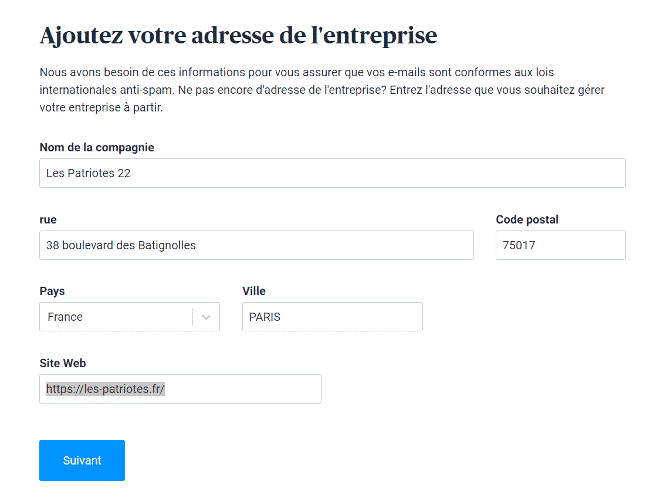
Task: Click the "rue" field label
Action: (x=48, y=219)
